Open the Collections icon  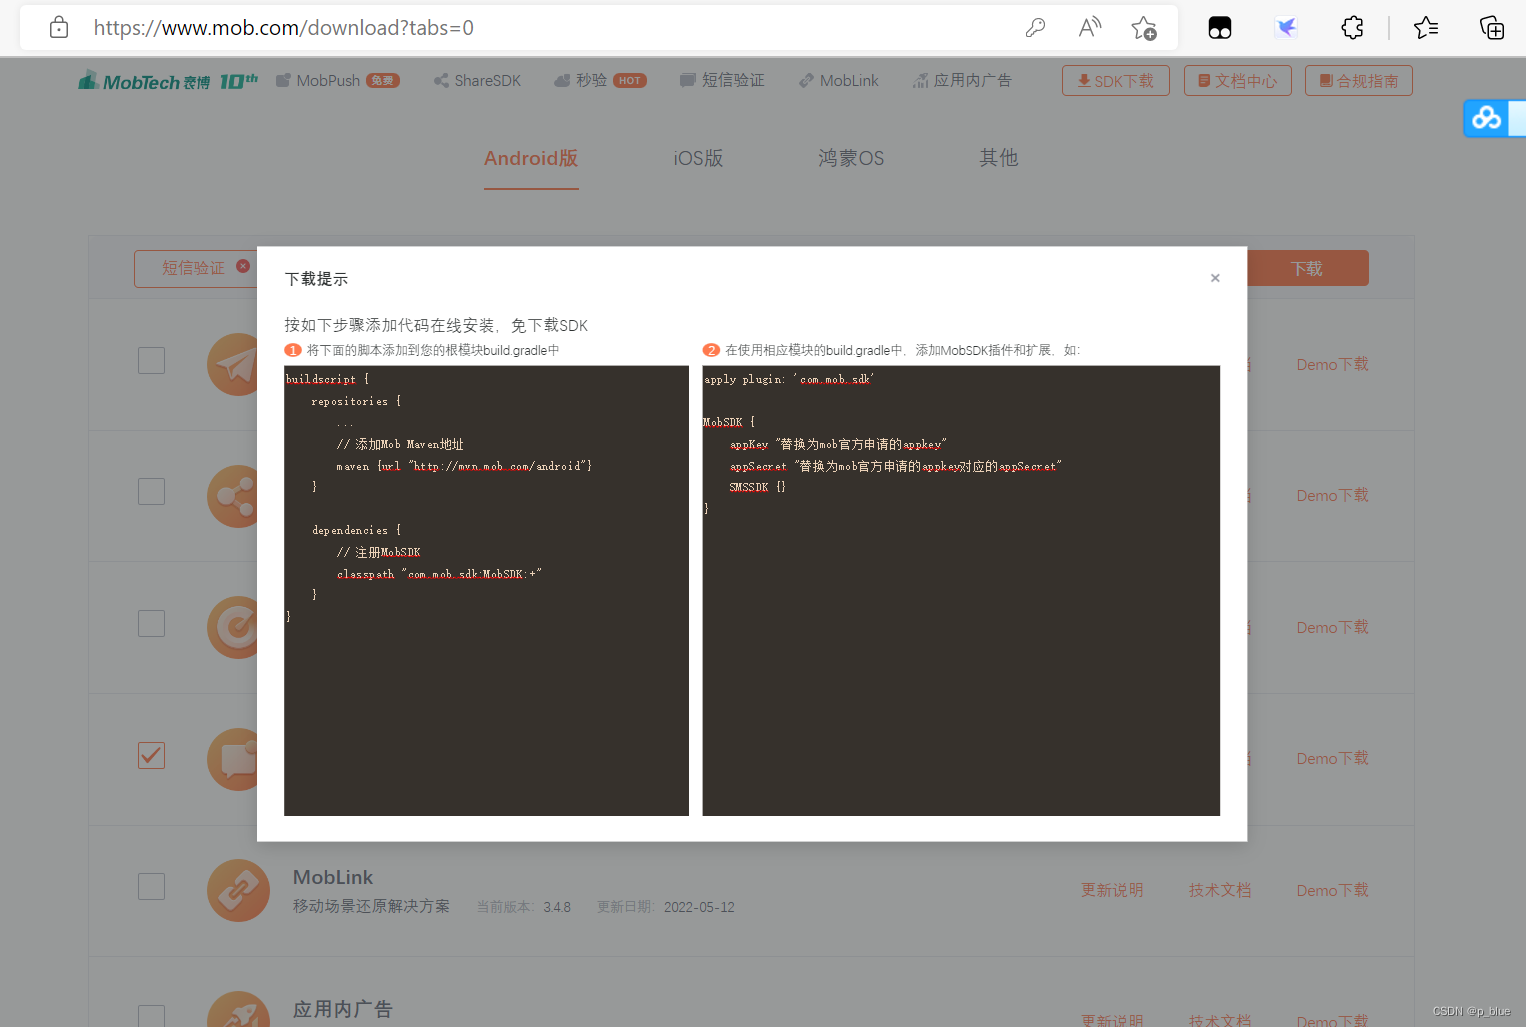[x=1492, y=28]
